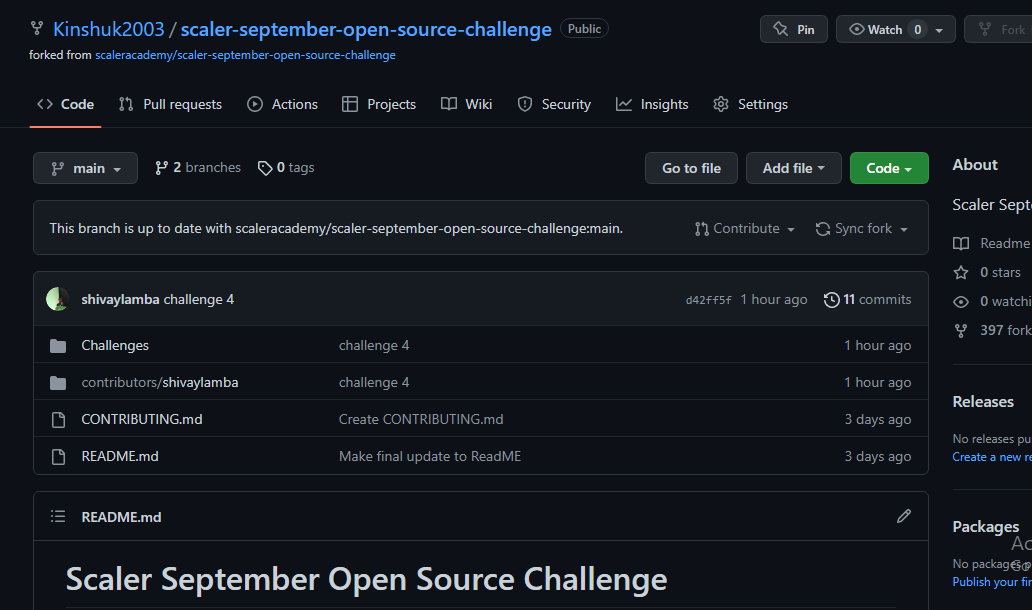Switch to the Code tab
The width and height of the screenshot is (1032, 610).
click(x=65, y=104)
